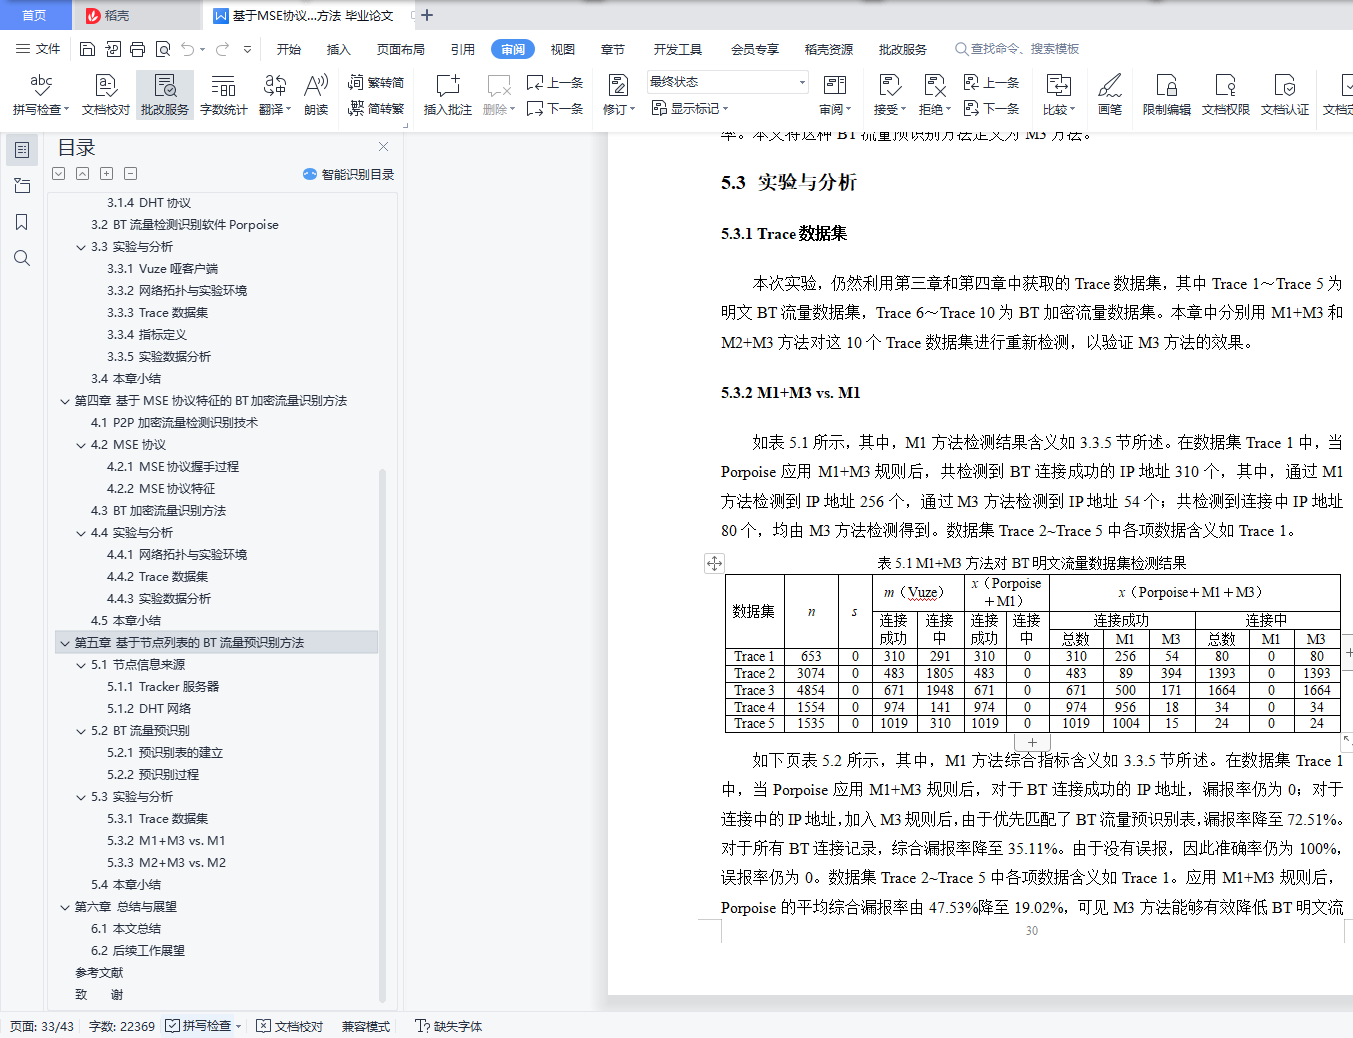
Task: Open the 文件 file menu
Action: 38,49
